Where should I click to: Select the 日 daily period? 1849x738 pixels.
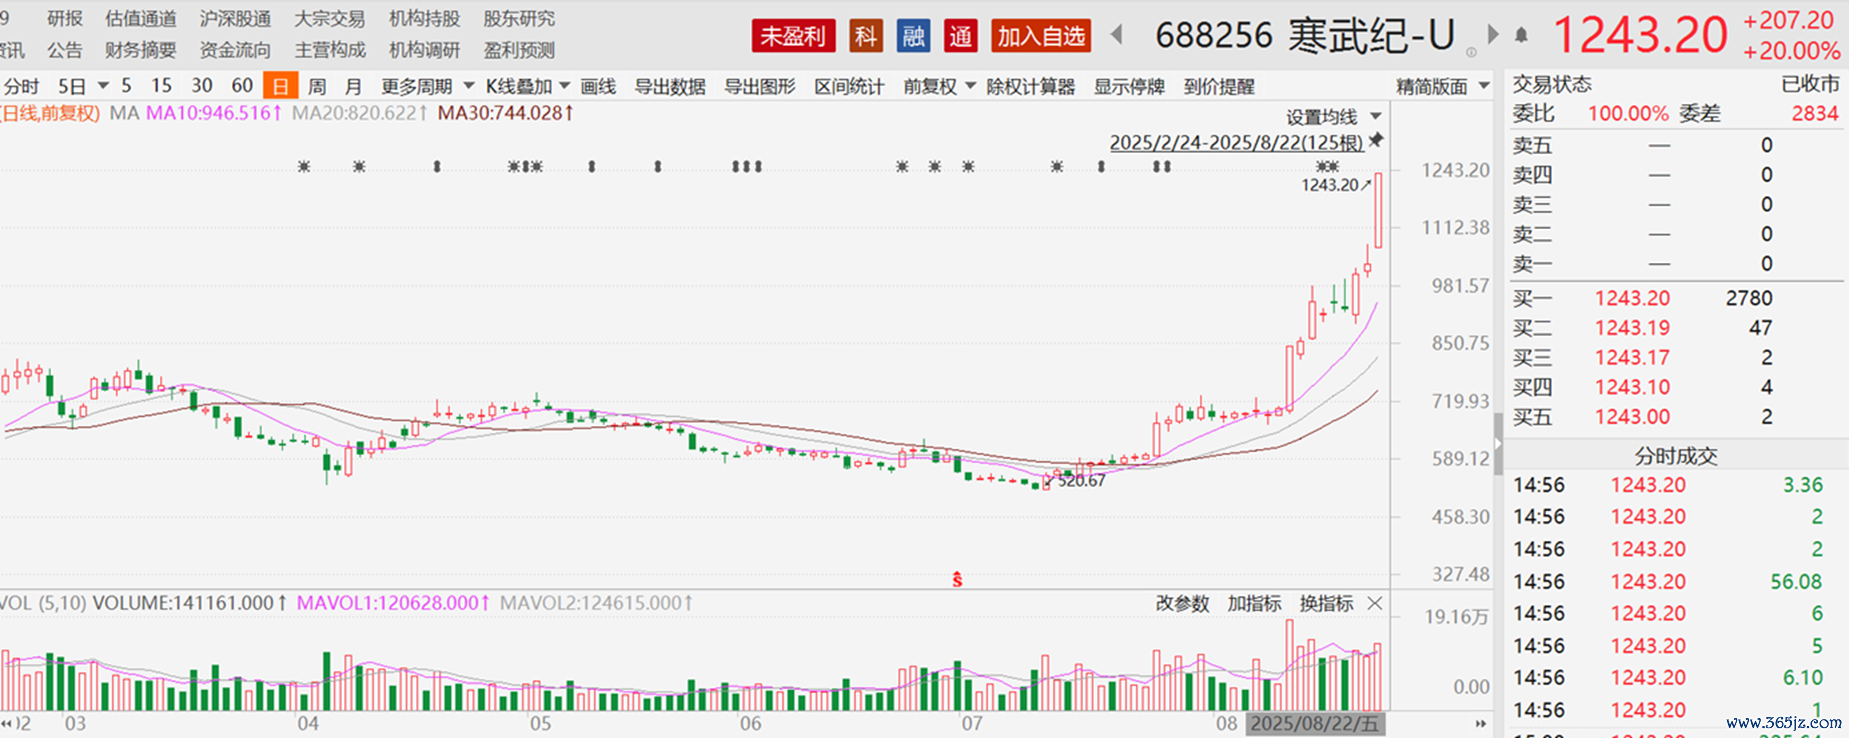(280, 86)
